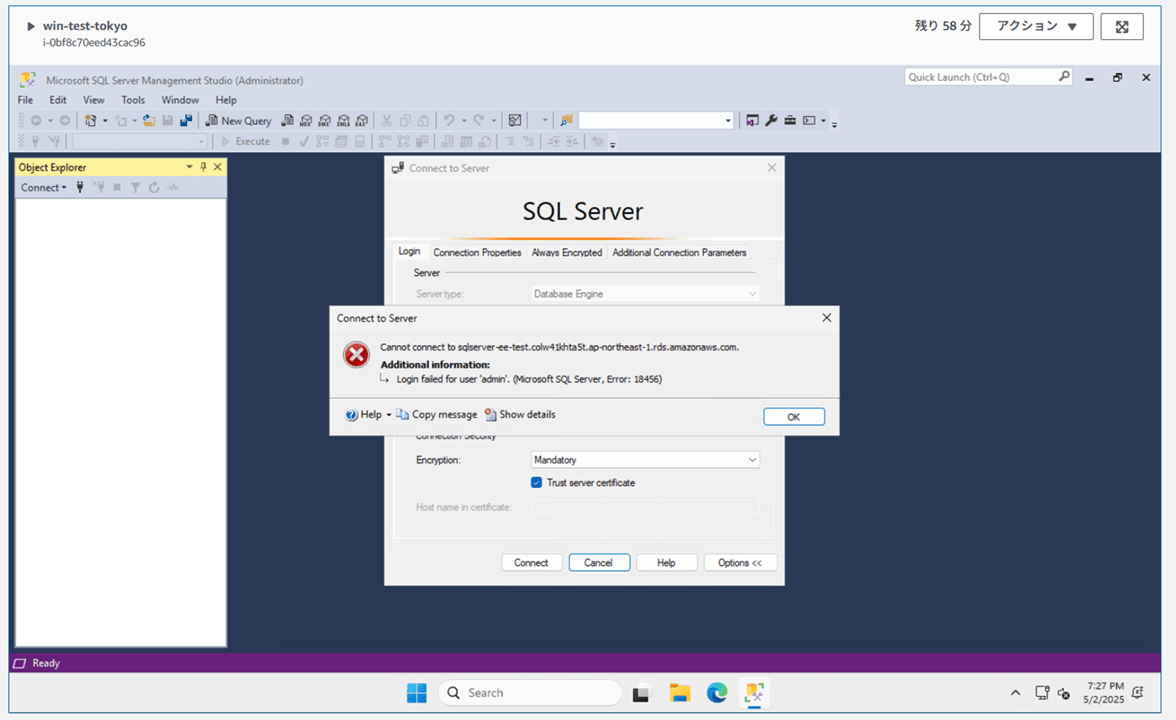Click the Object Explorer refresh icon
Image resolution: width=1176 pixels, height=720 pixels.
pyautogui.click(x=154, y=188)
